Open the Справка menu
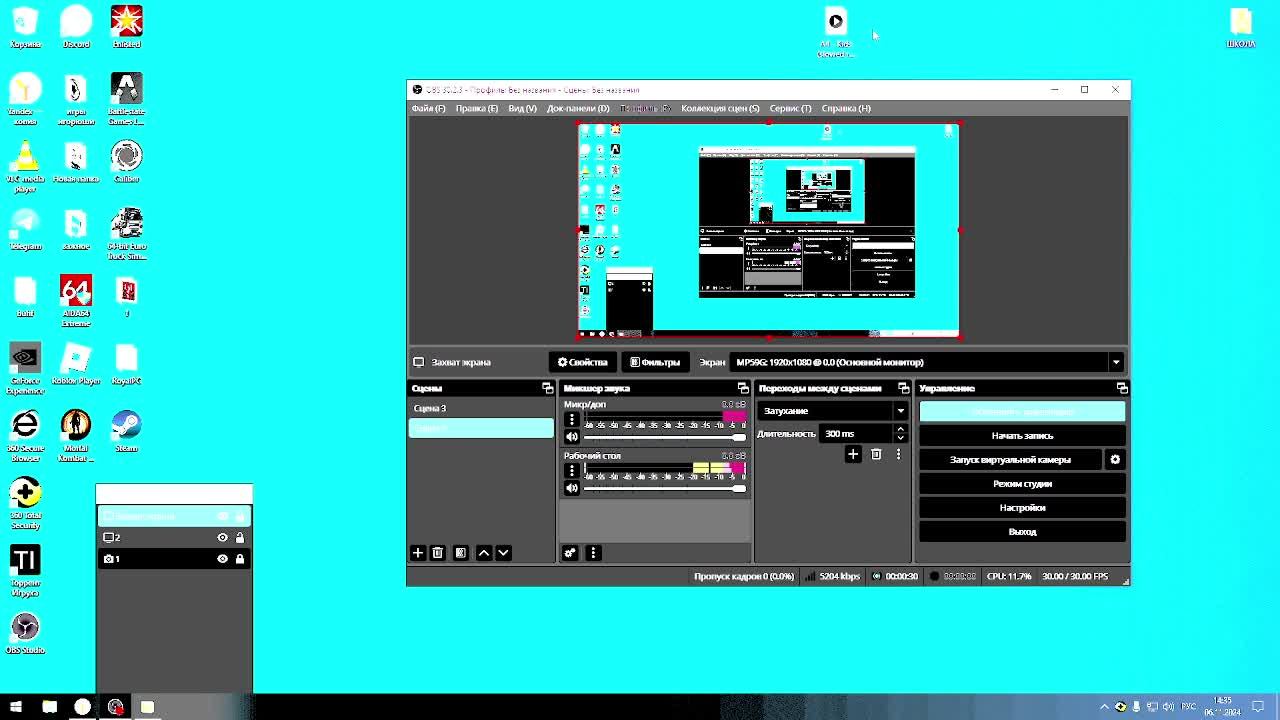This screenshot has height=720, width=1280. (x=846, y=108)
